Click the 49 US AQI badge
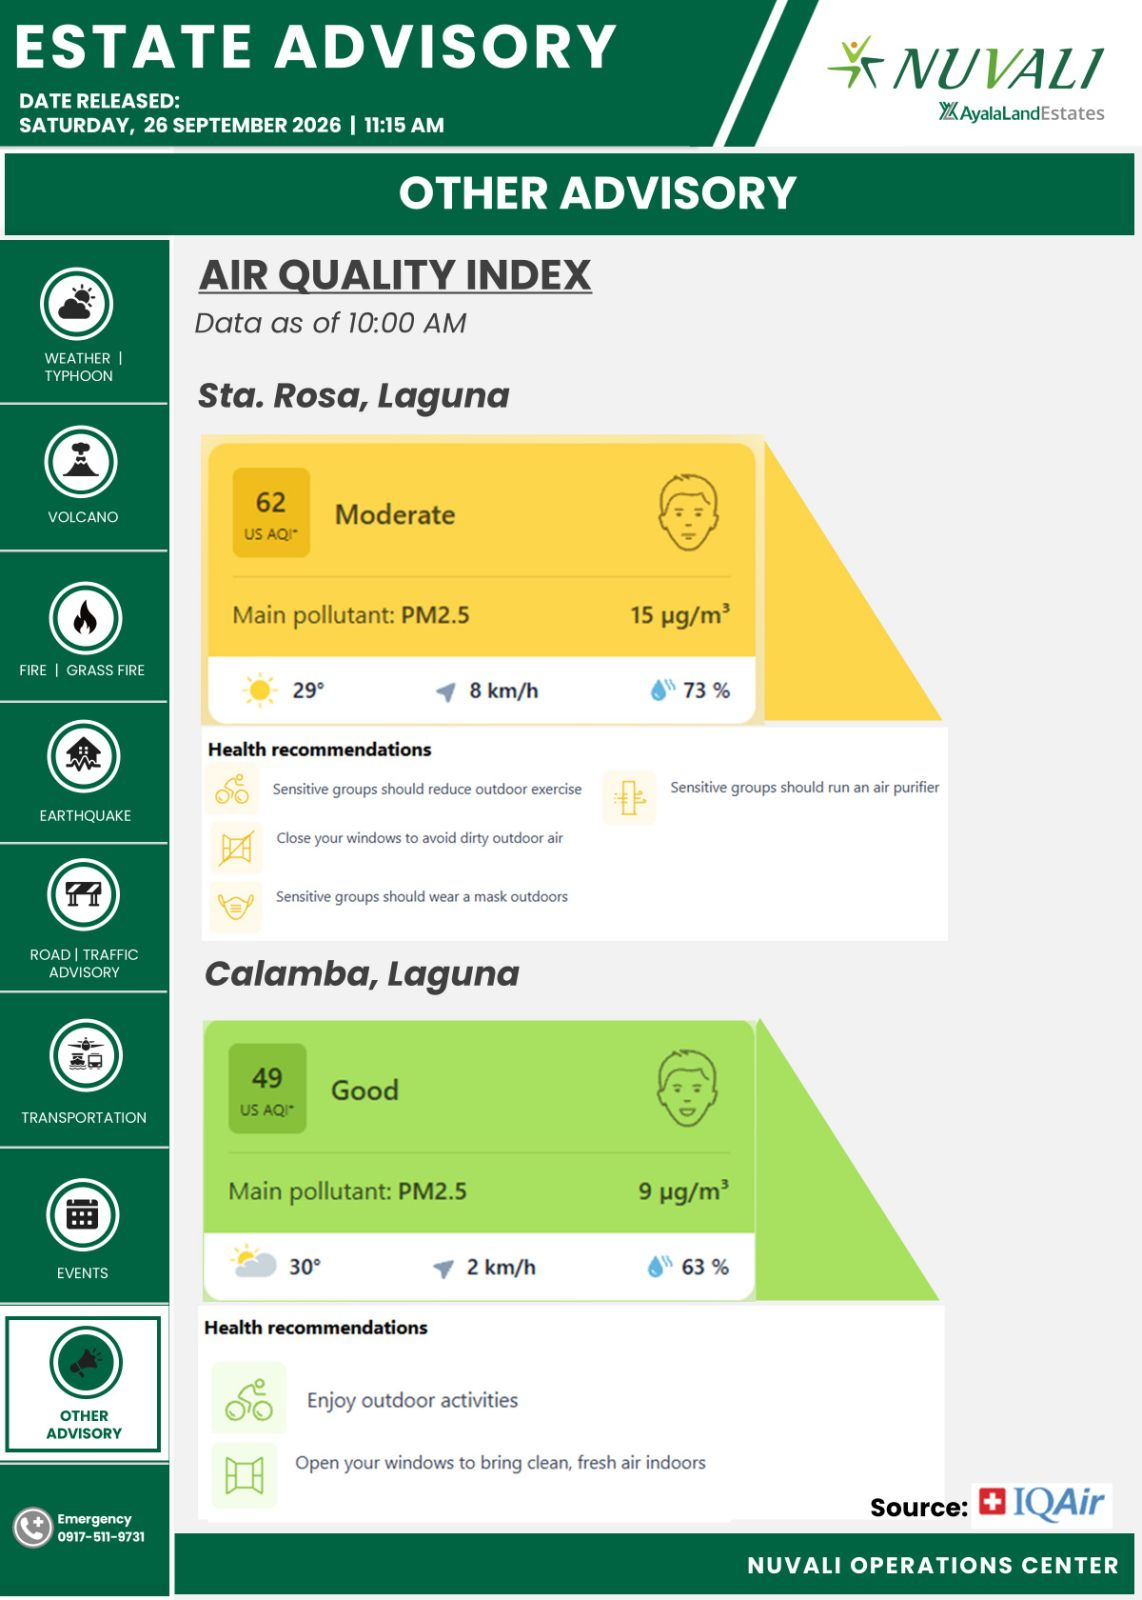 [x=267, y=1088]
